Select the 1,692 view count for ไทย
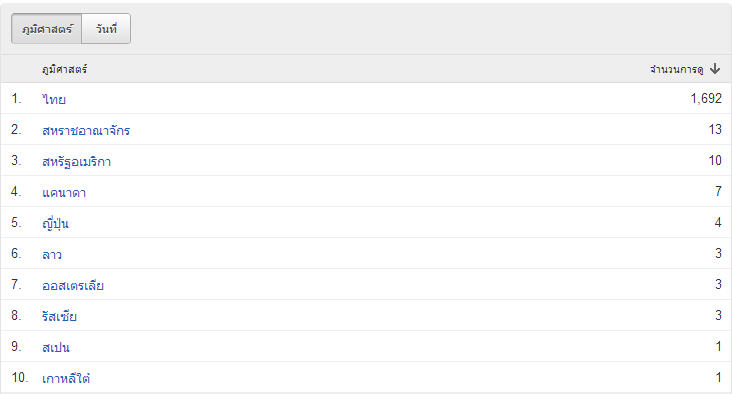The height and width of the screenshot is (394, 732). pos(706,98)
